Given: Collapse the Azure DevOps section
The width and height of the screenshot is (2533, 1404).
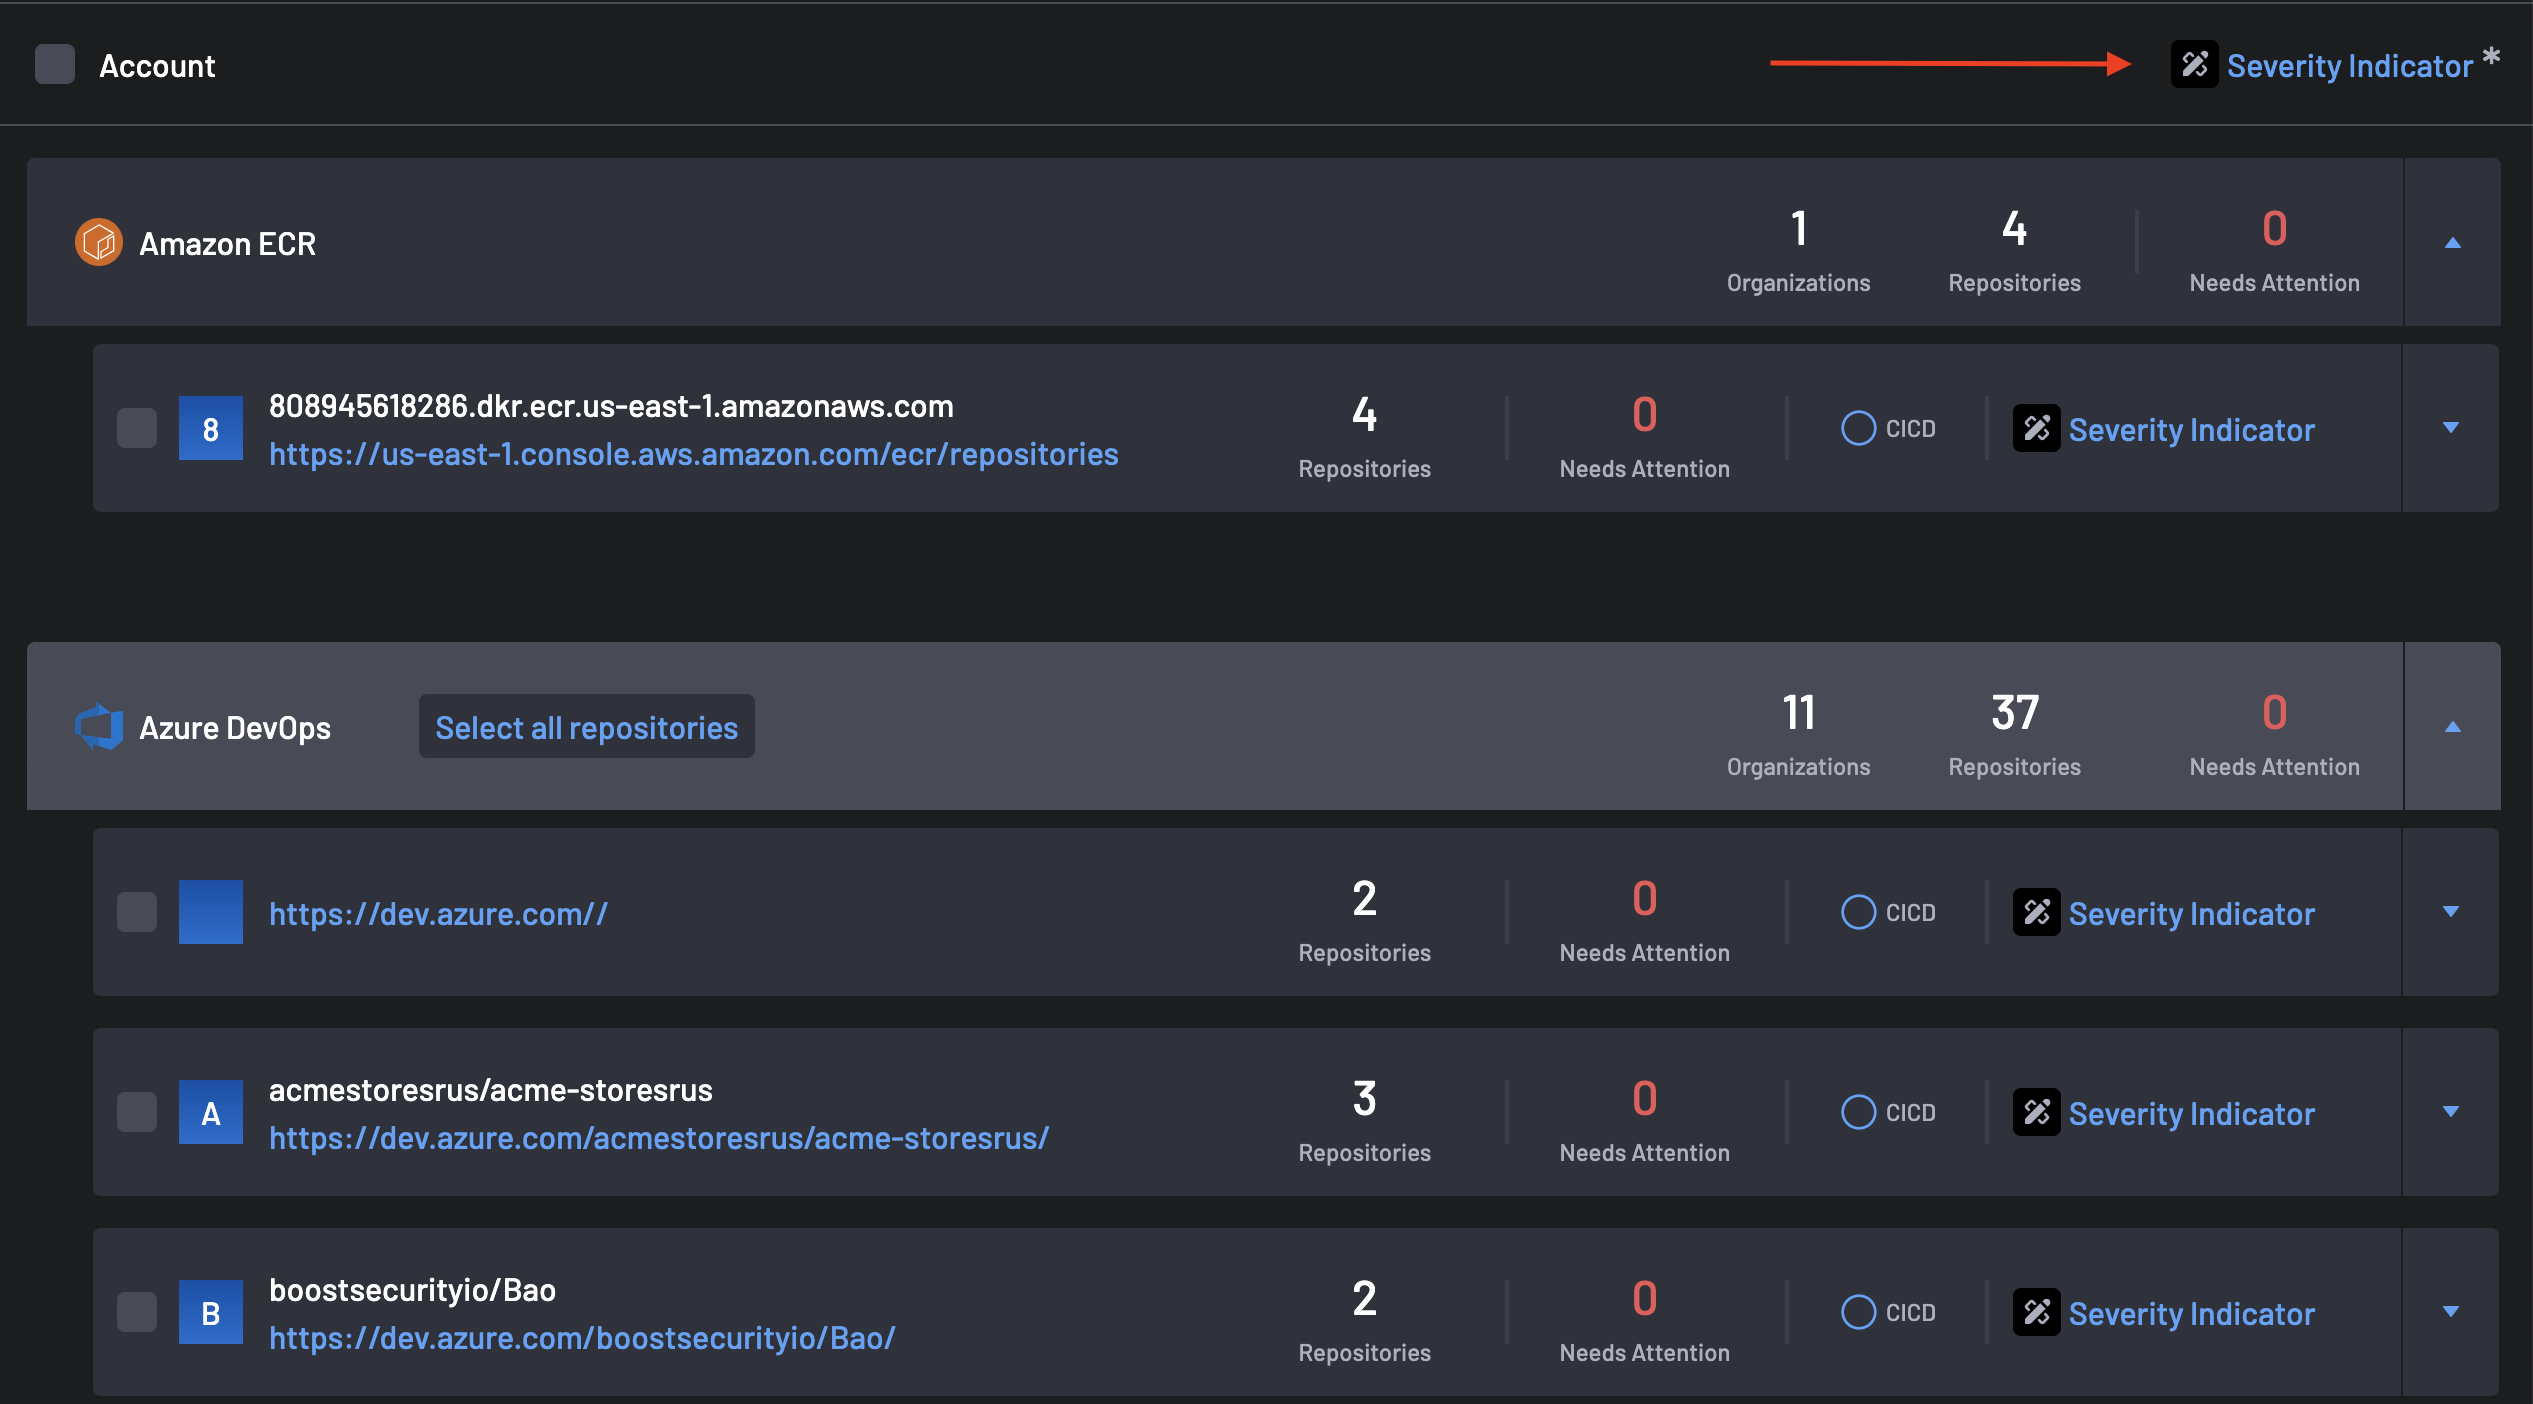Looking at the screenshot, I should 2452,726.
